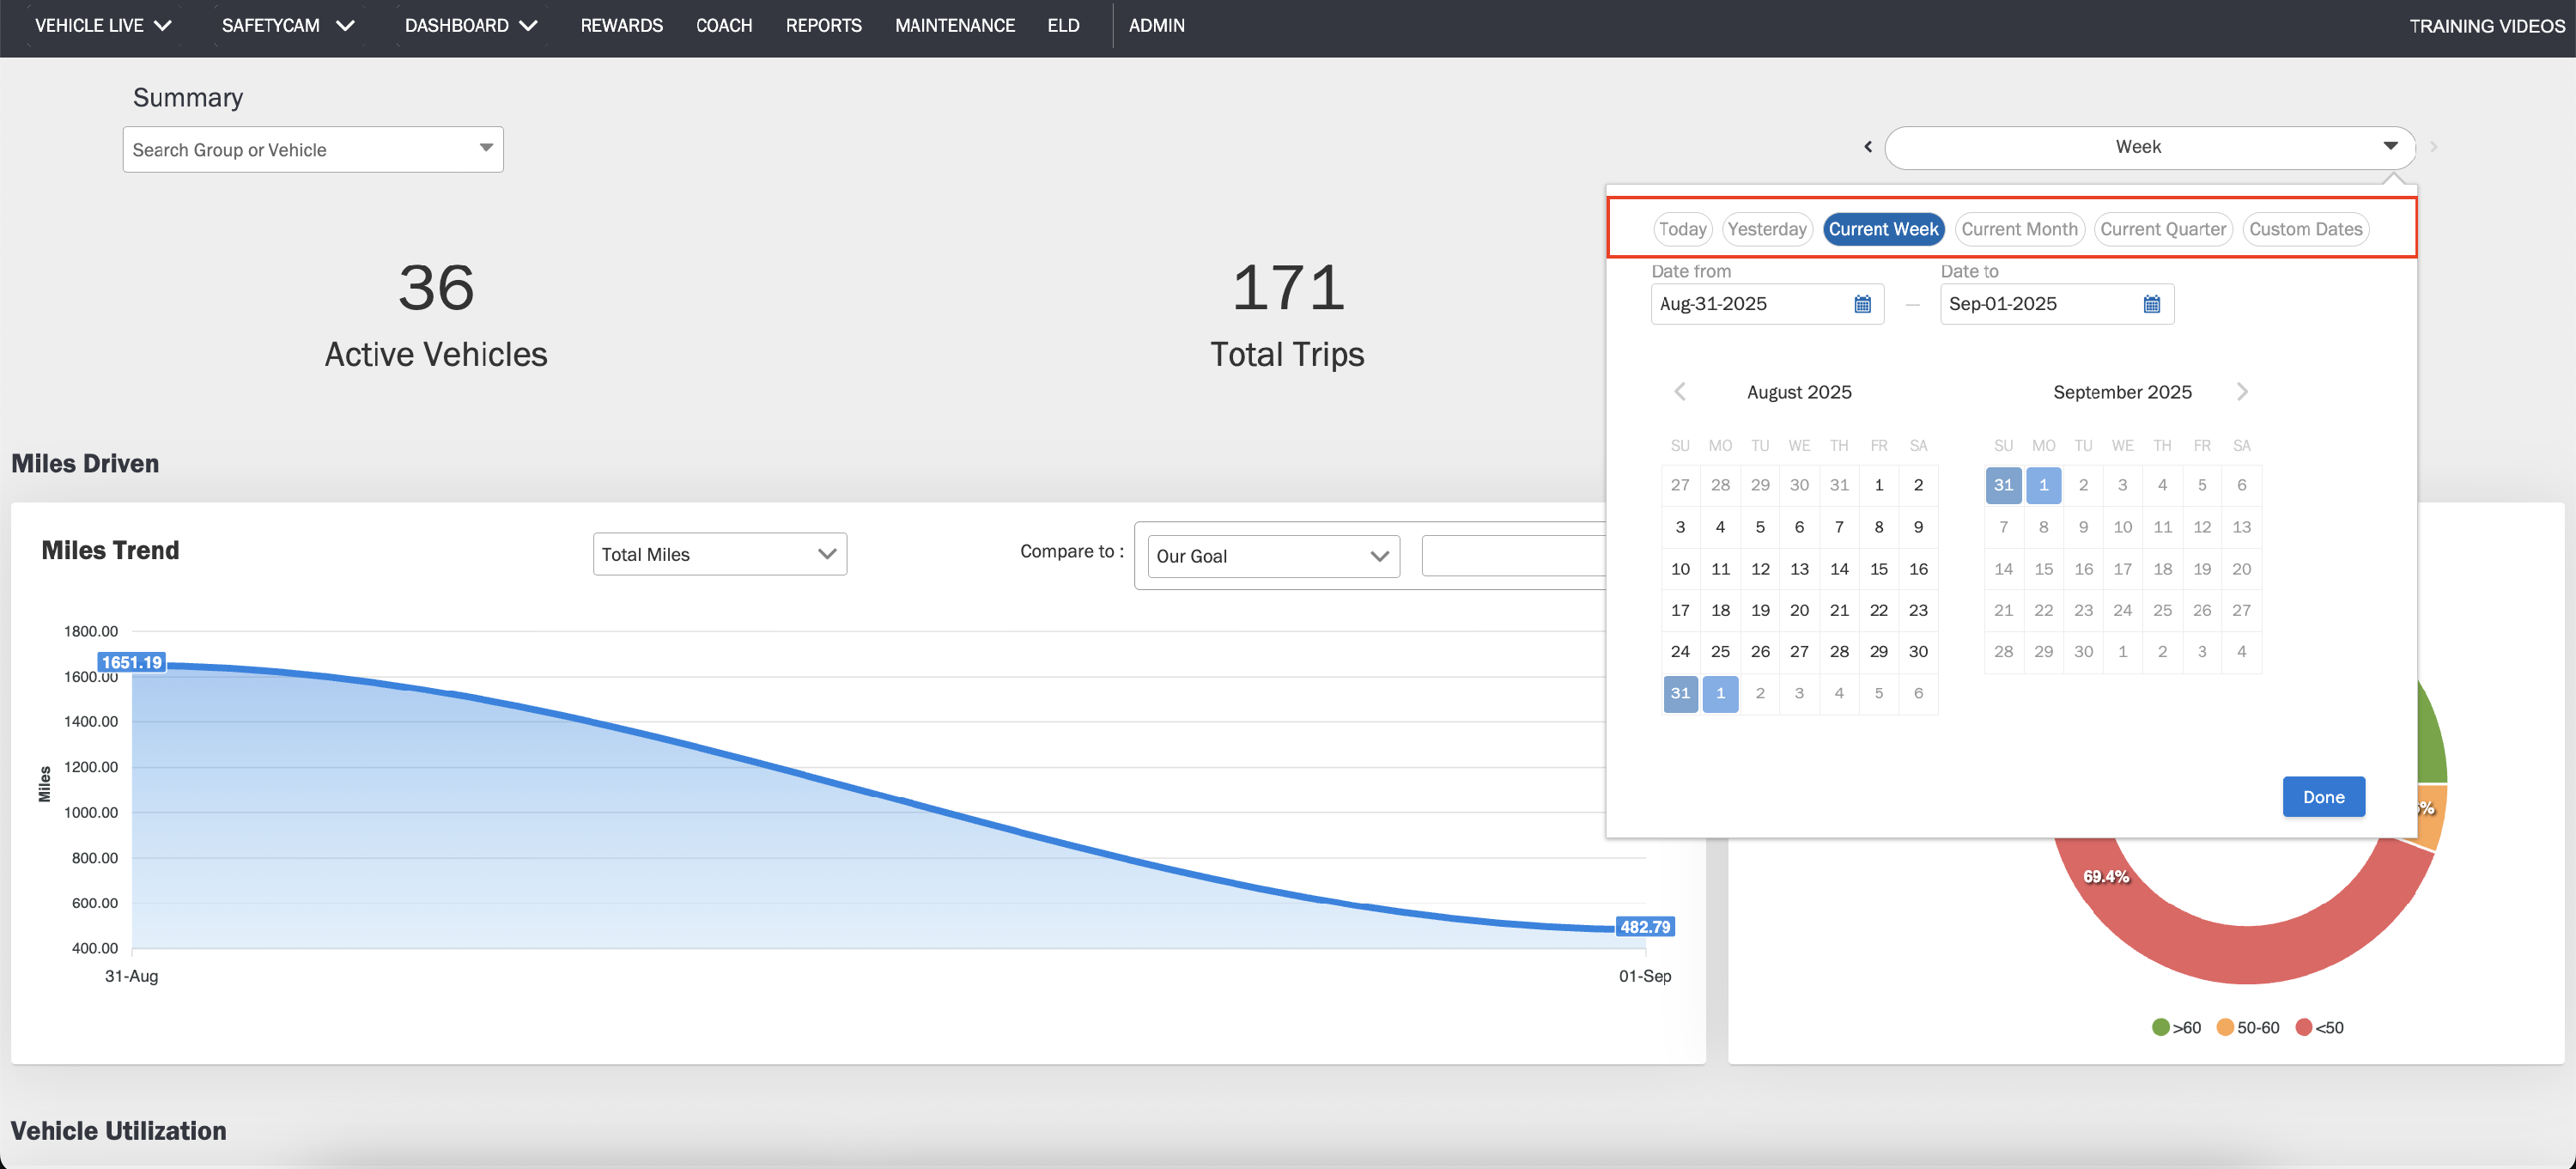Open the Week period dropdown

pyautogui.click(x=2150, y=147)
